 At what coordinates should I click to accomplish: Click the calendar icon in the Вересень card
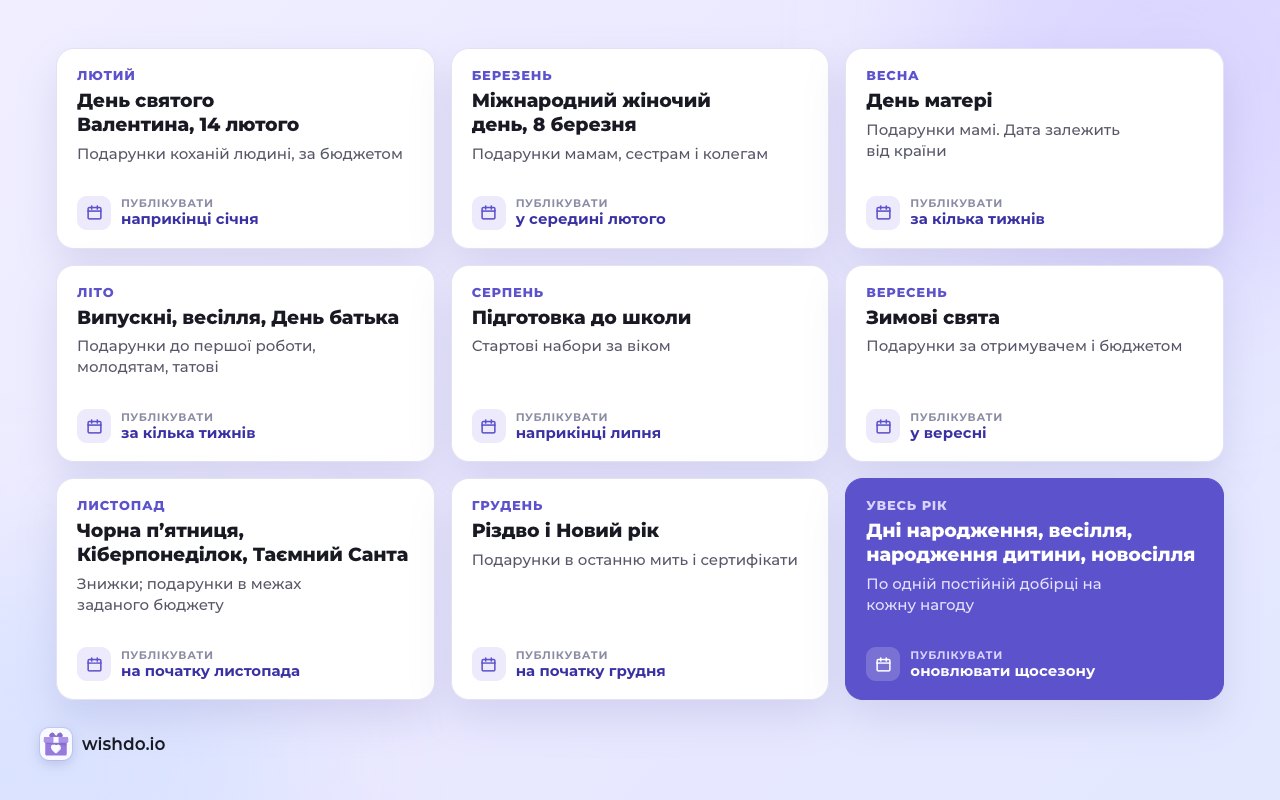click(x=883, y=426)
